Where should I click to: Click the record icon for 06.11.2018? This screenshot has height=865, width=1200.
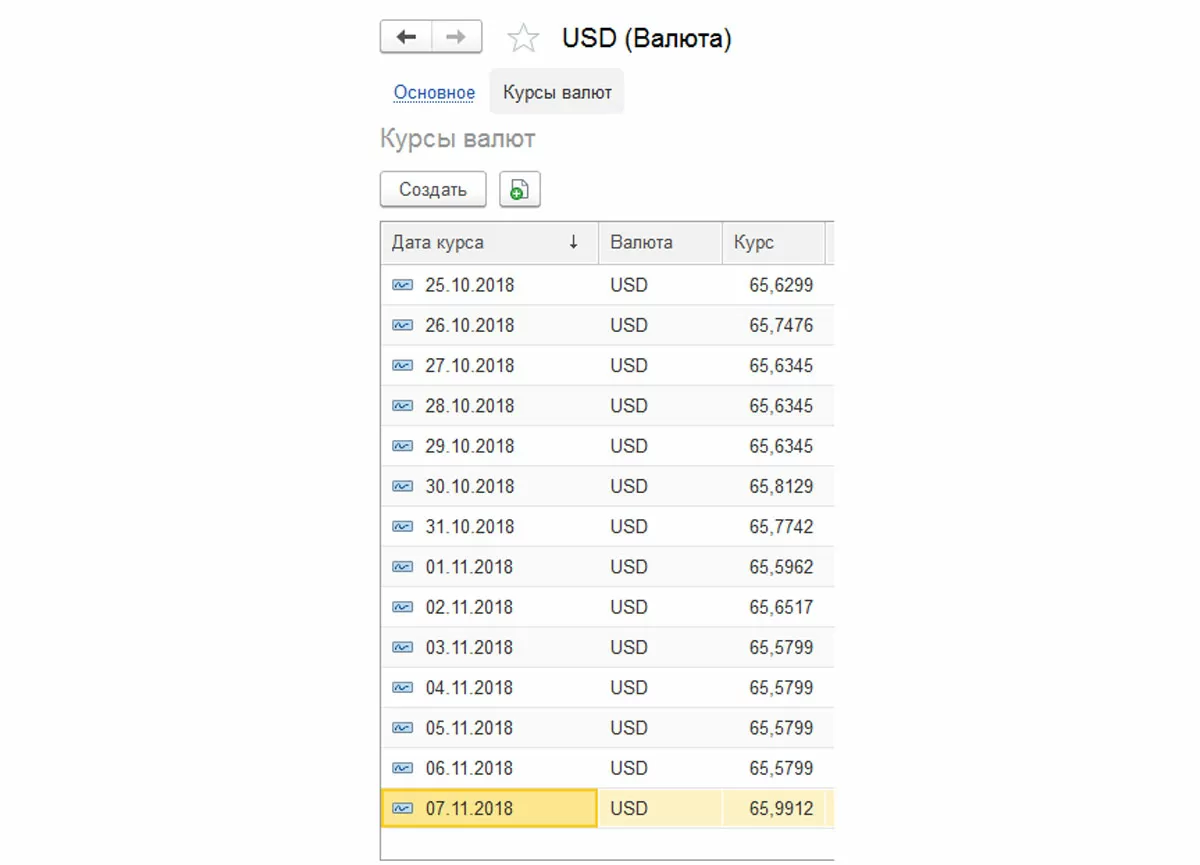(402, 768)
